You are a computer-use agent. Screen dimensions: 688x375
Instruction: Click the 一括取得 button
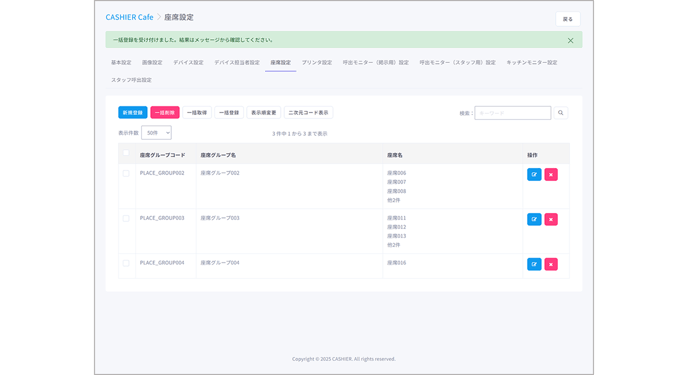pyautogui.click(x=197, y=113)
